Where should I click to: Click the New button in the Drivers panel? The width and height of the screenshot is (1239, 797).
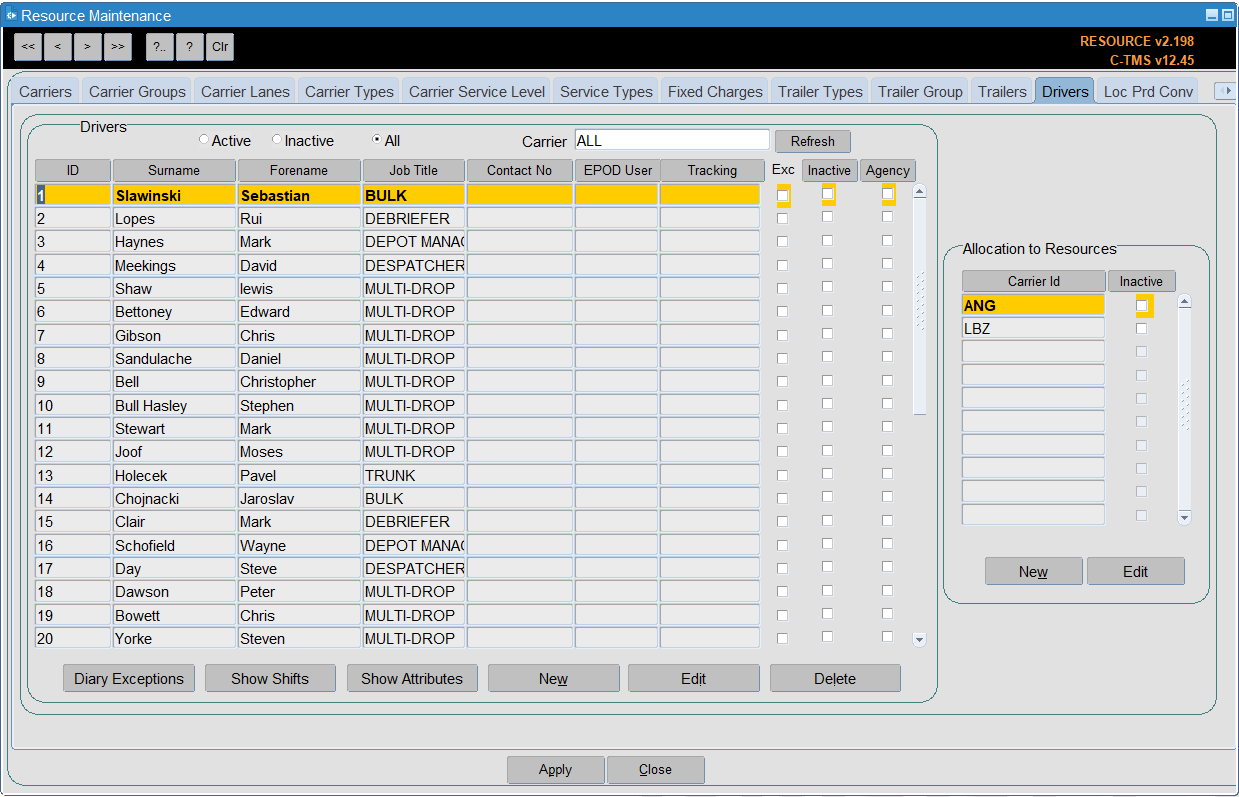click(x=553, y=678)
